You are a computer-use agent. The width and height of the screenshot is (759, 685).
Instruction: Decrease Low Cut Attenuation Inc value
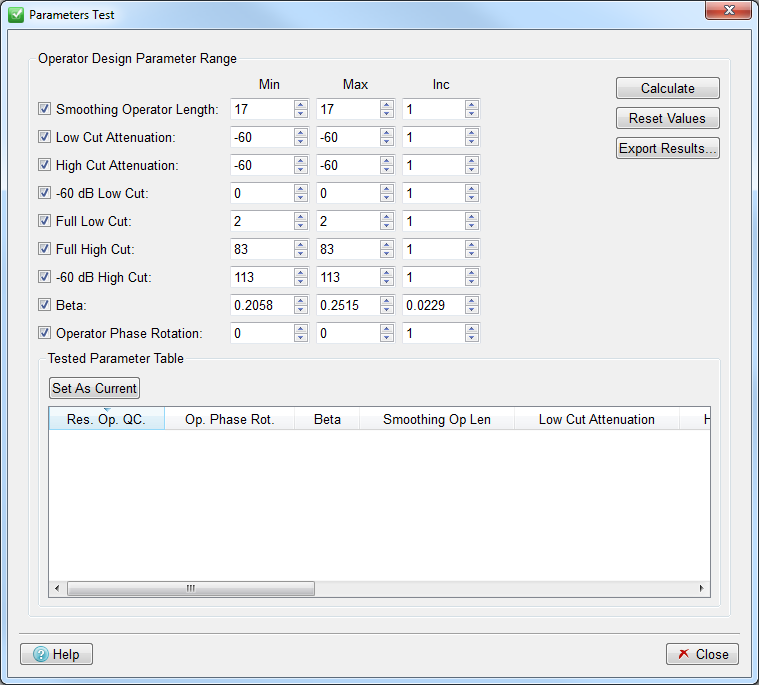click(472, 142)
